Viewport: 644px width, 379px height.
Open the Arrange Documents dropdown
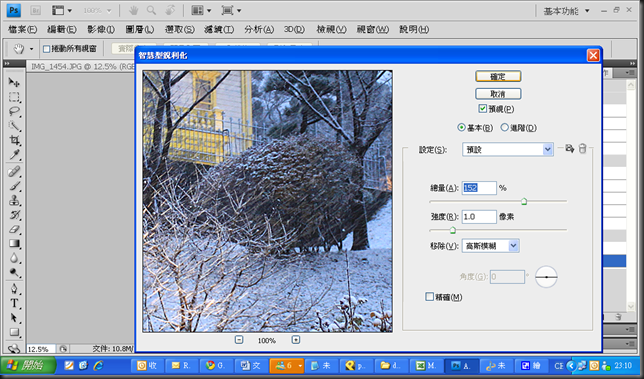pyautogui.click(x=201, y=11)
